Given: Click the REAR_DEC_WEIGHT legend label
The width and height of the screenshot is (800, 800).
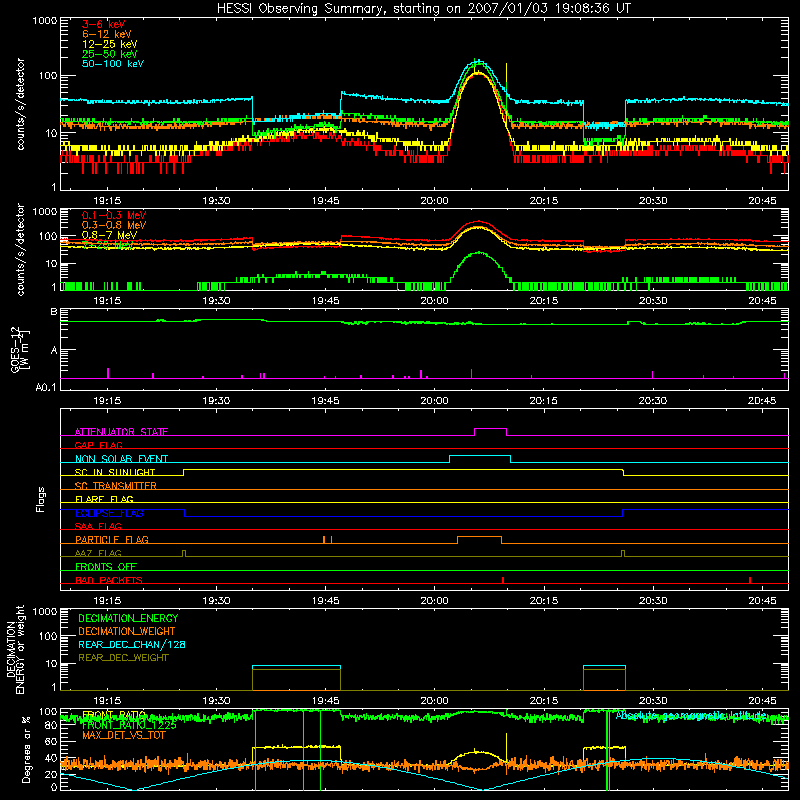Looking at the screenshot, I should 123,658.
